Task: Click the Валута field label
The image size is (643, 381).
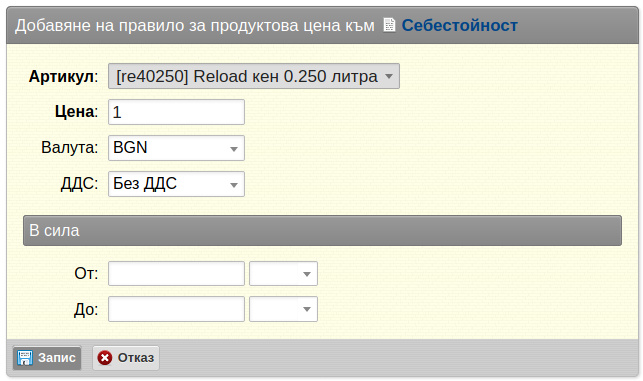Action: [70, 147]
